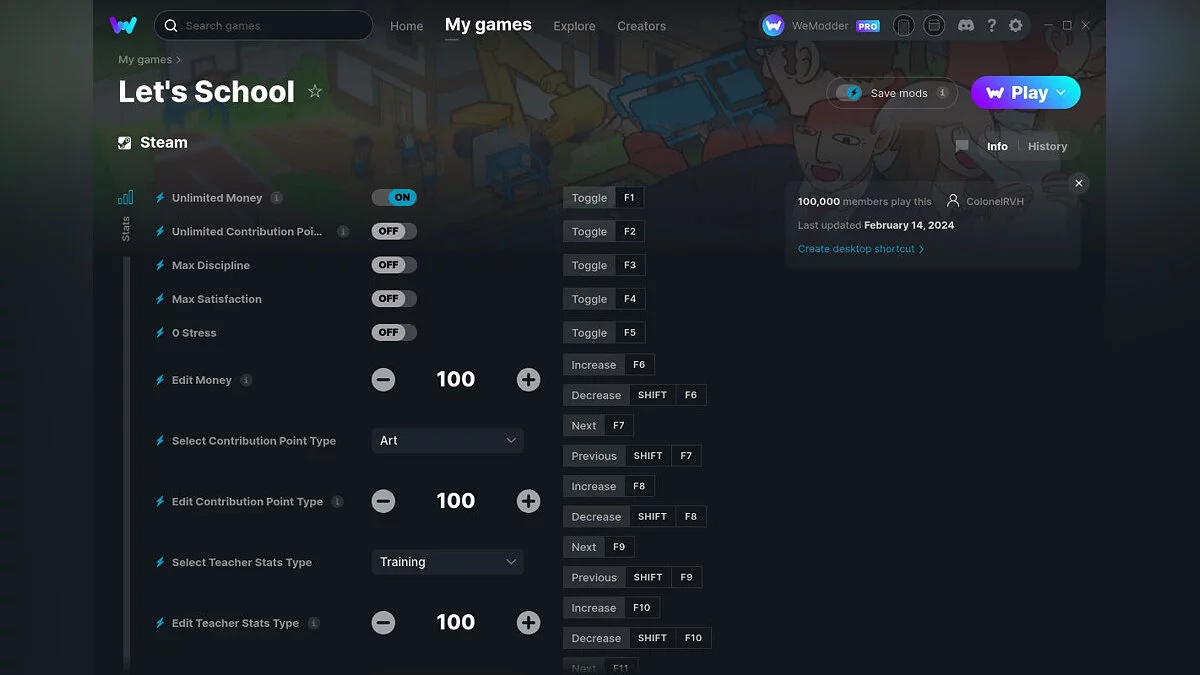Screen dimensions: 1200x675
Task: Click the Next F7 hotkey button
Action: click(598, 426)
